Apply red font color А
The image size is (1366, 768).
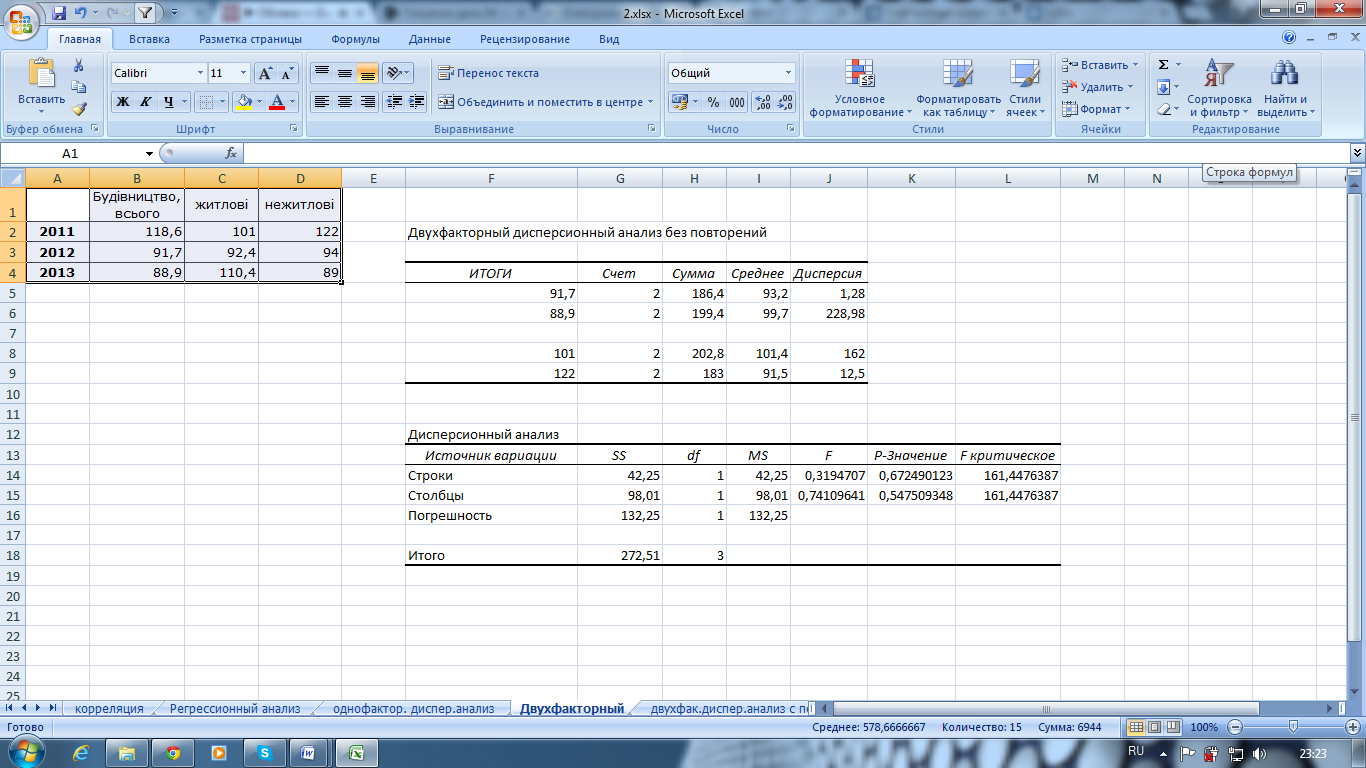click(277, 102)
